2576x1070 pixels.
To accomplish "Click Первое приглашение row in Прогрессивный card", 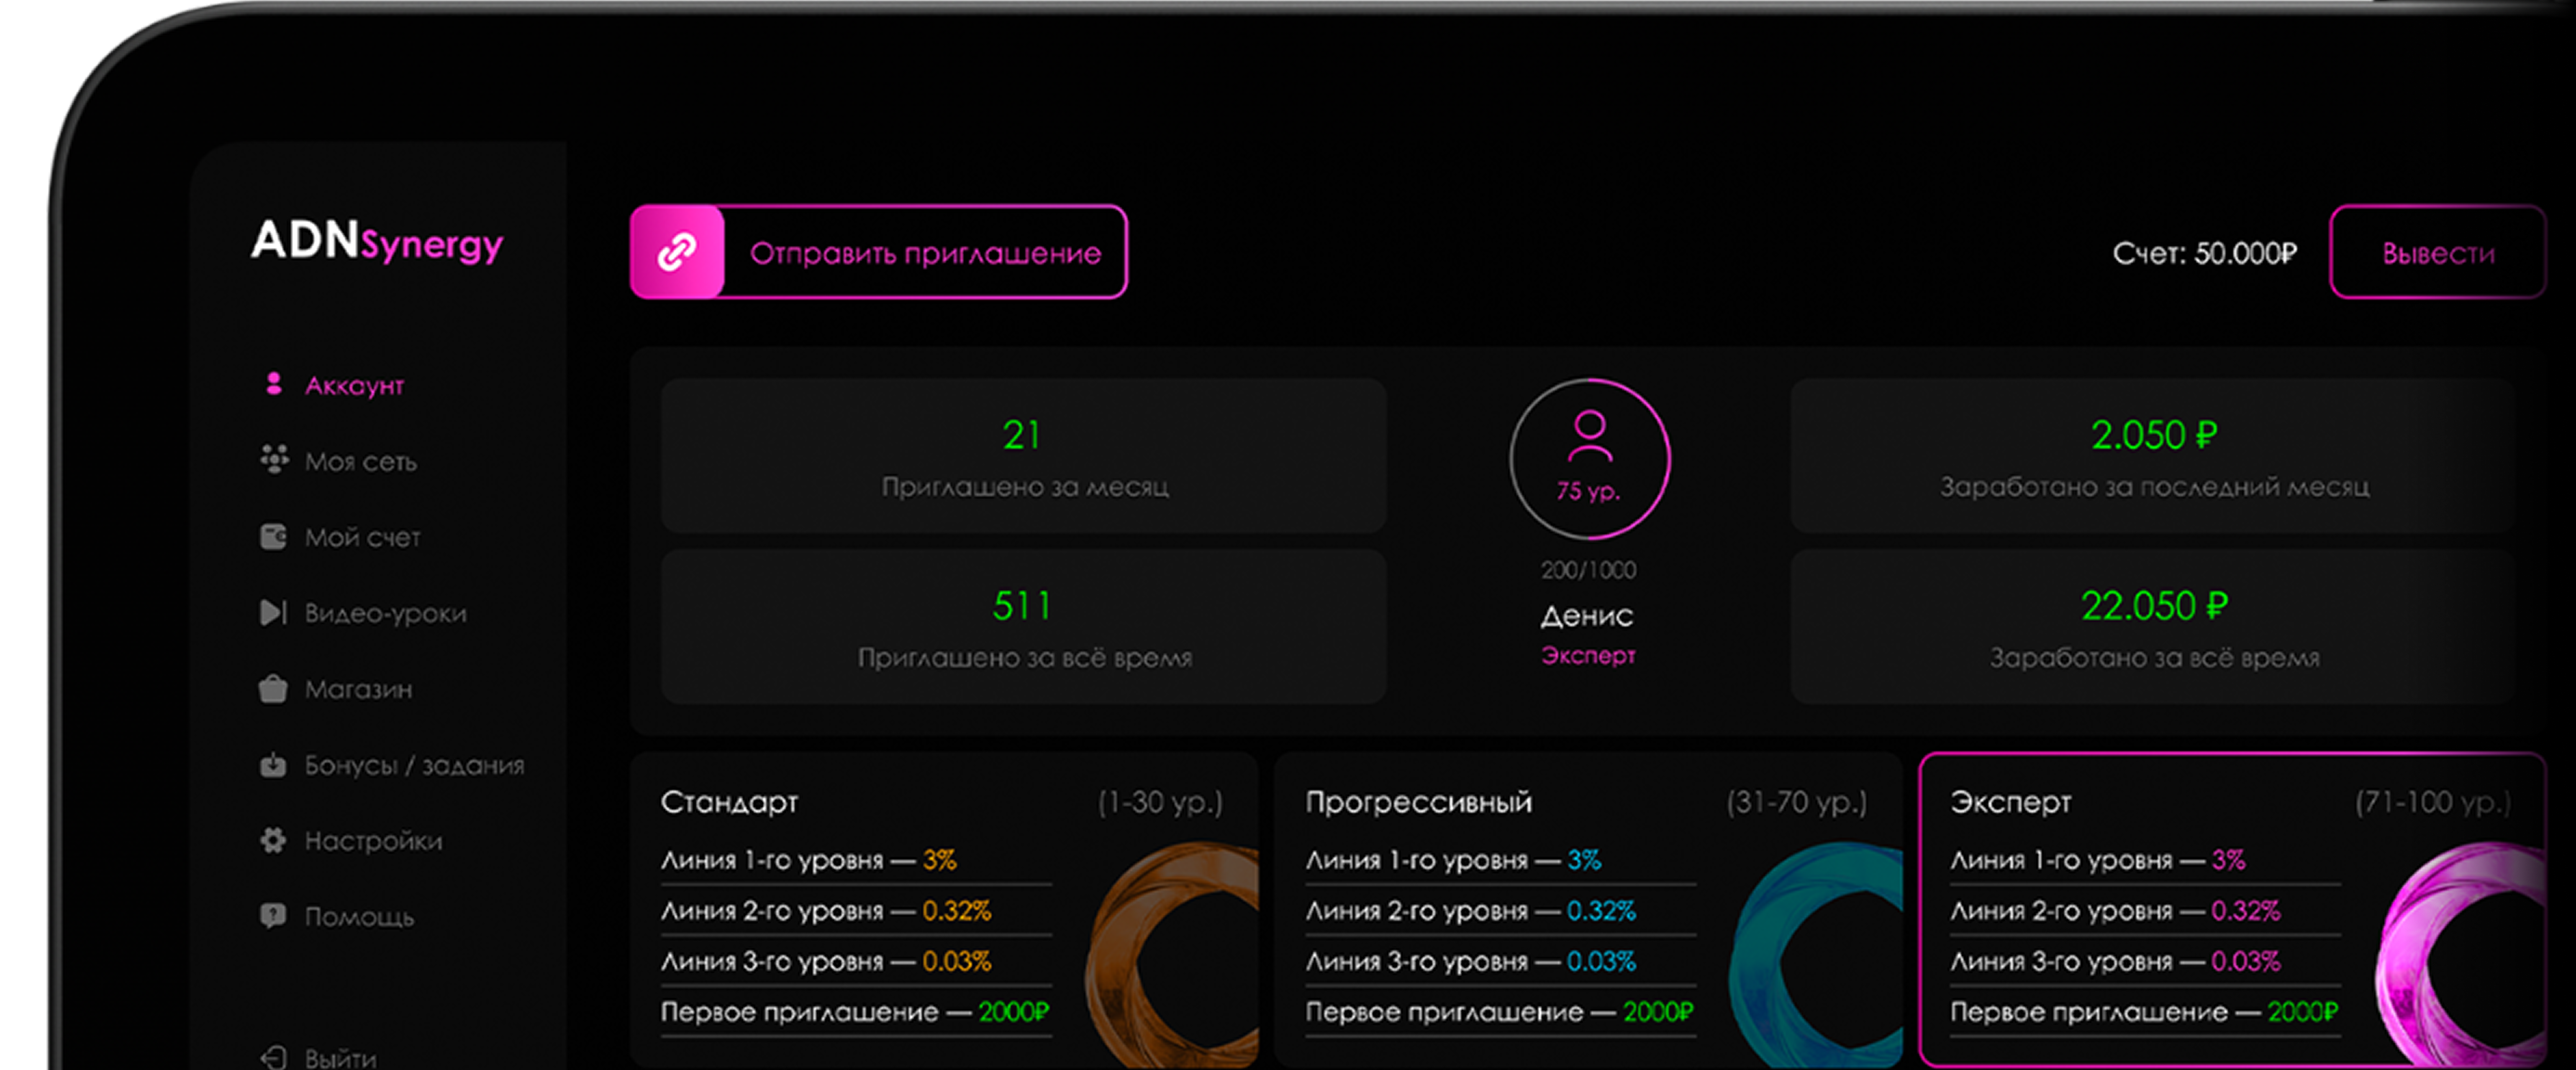I will click(x=1500, y=1013).
